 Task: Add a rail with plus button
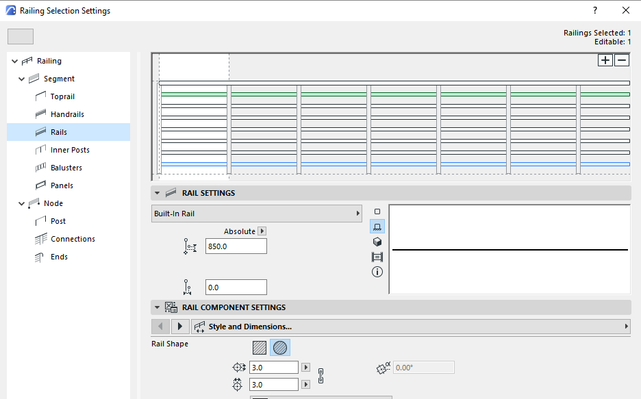point(605,61)
